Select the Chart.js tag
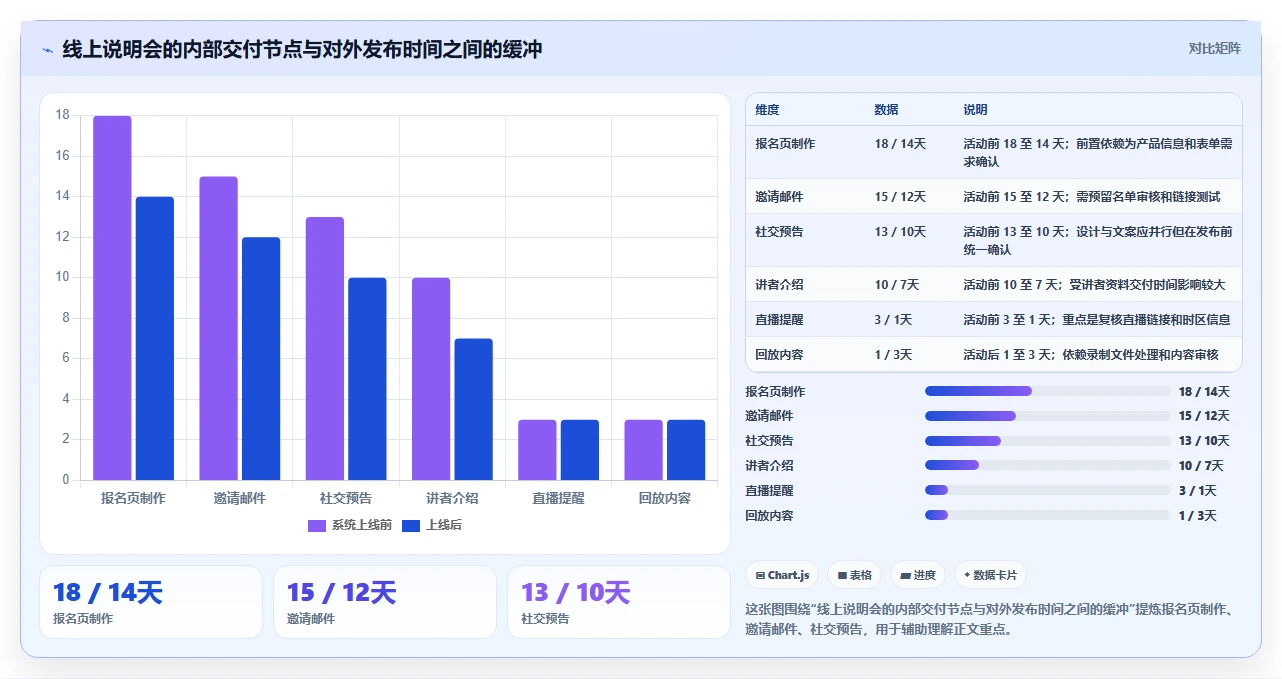Screen dimensions: 1282x679 tap(782, 575)
